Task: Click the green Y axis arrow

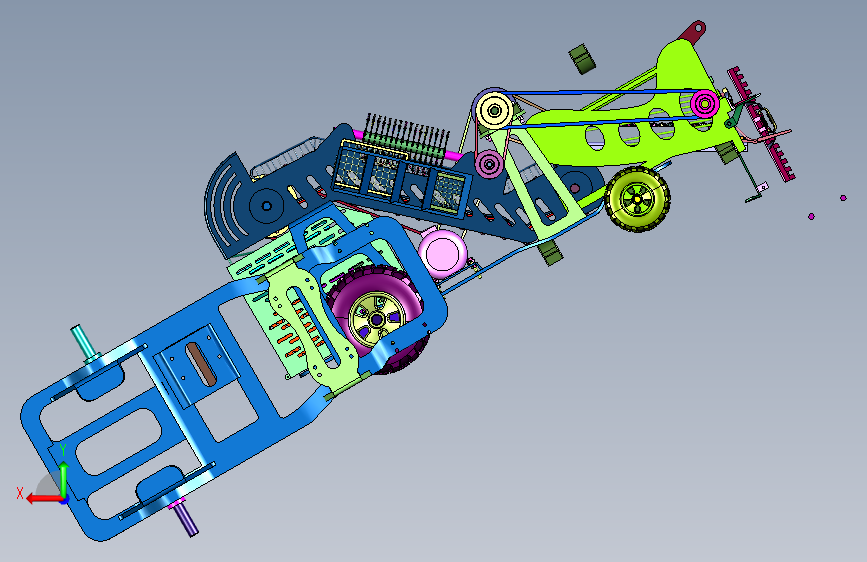Action: click(x=64, y=479)
